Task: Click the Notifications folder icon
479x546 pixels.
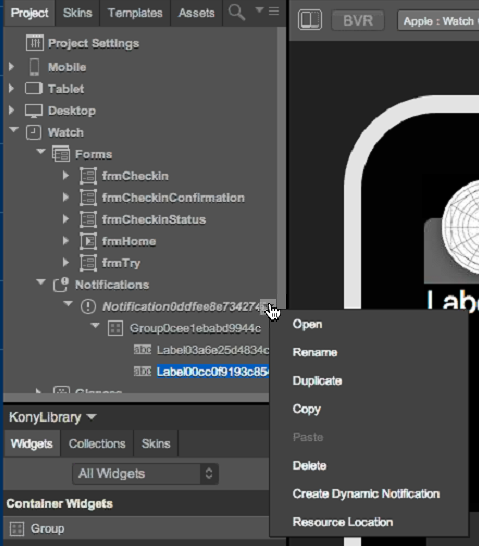Action: 61,284
